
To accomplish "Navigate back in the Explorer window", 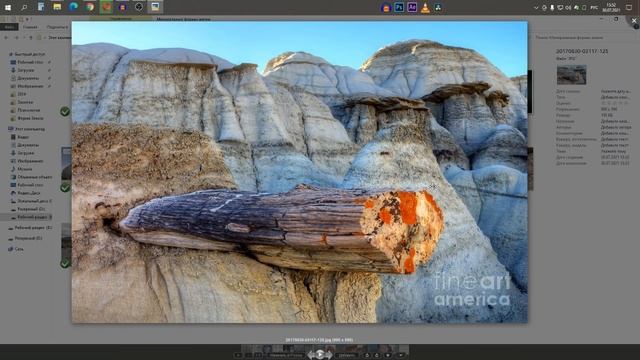I will click(6, 37).
